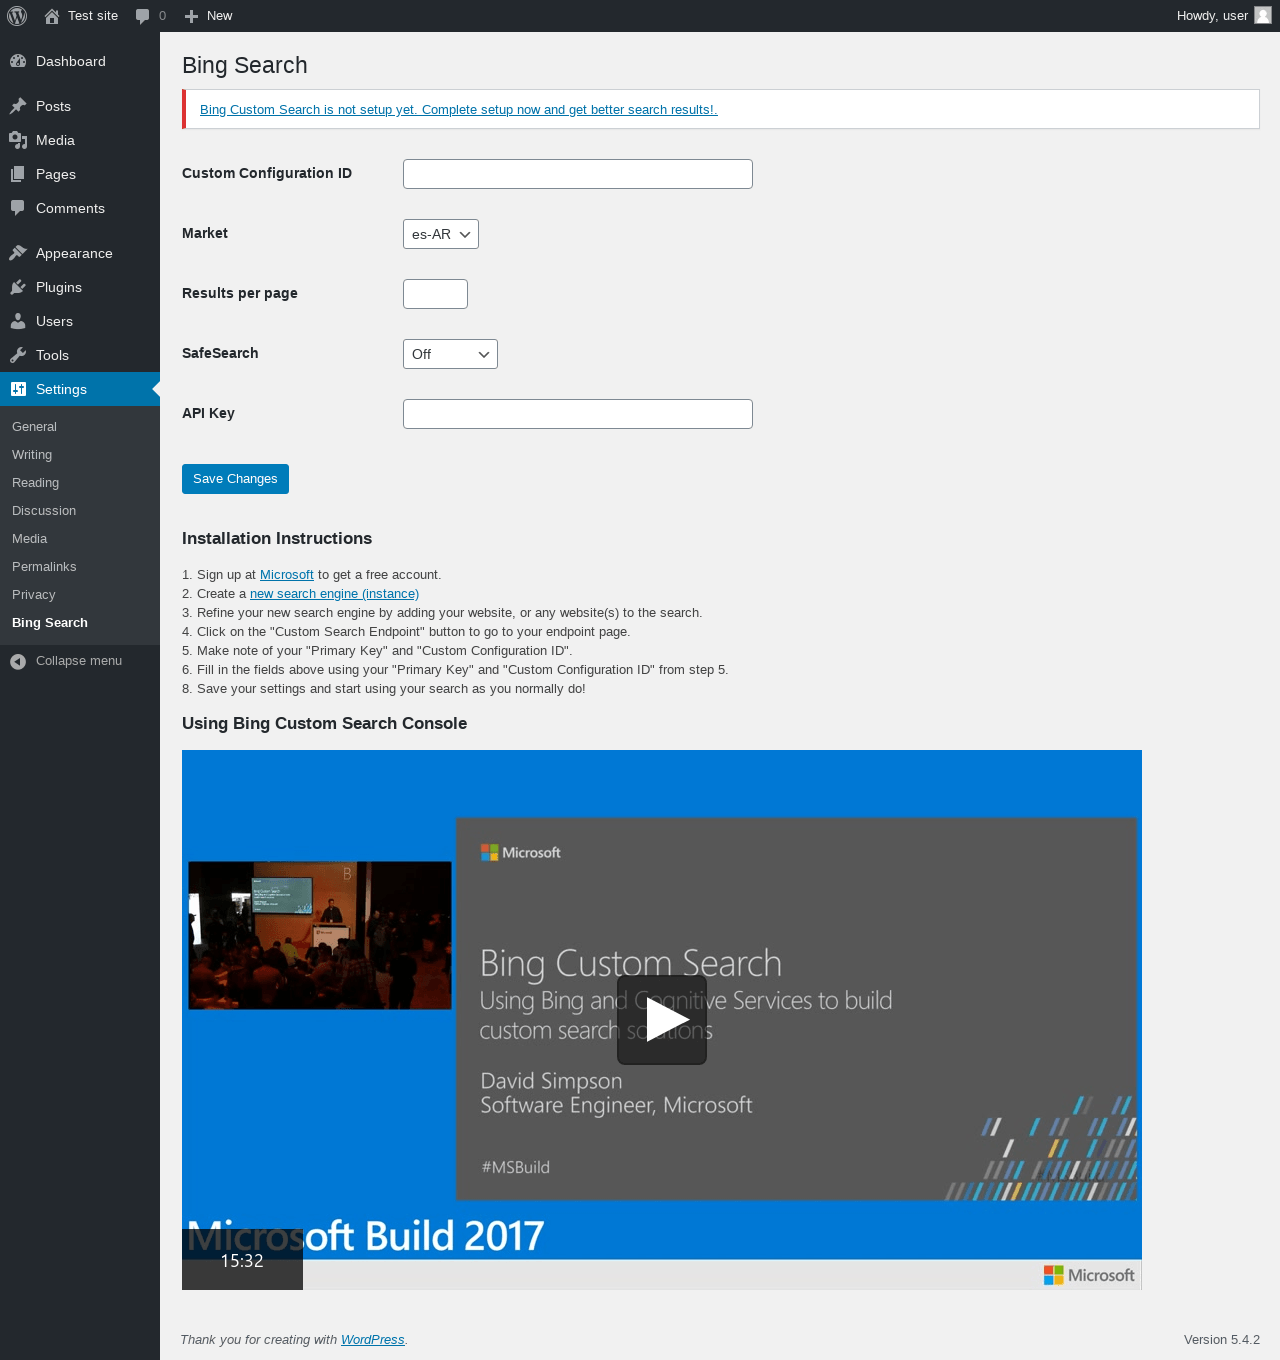Viewport: 1280px width, 1360px height.
Task: Open Media settings submenu item
Action: coord(30,538)
